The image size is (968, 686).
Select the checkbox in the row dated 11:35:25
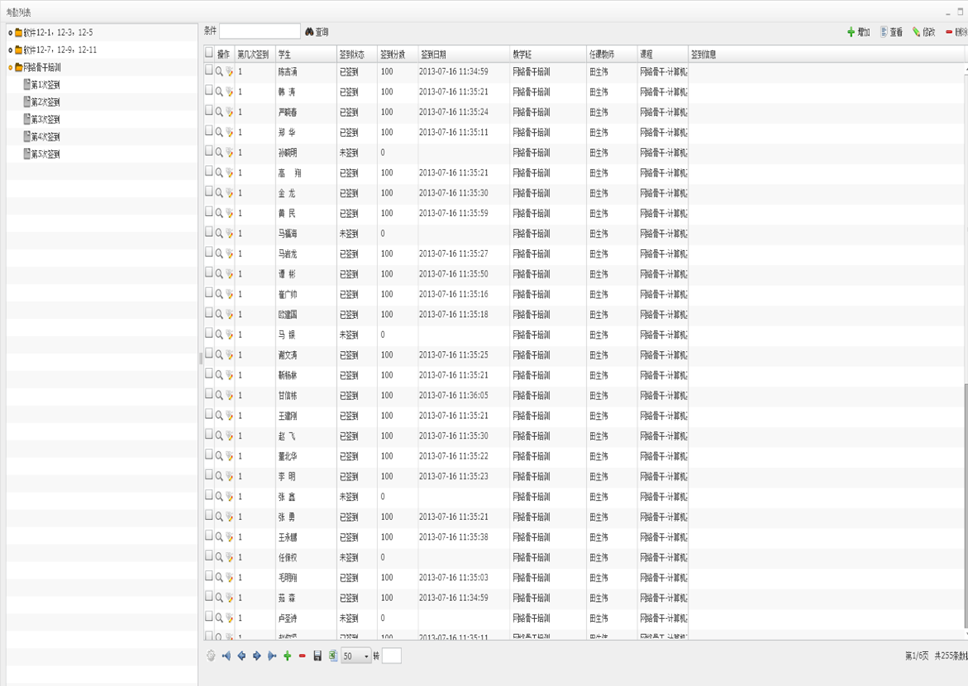[209, 354]
